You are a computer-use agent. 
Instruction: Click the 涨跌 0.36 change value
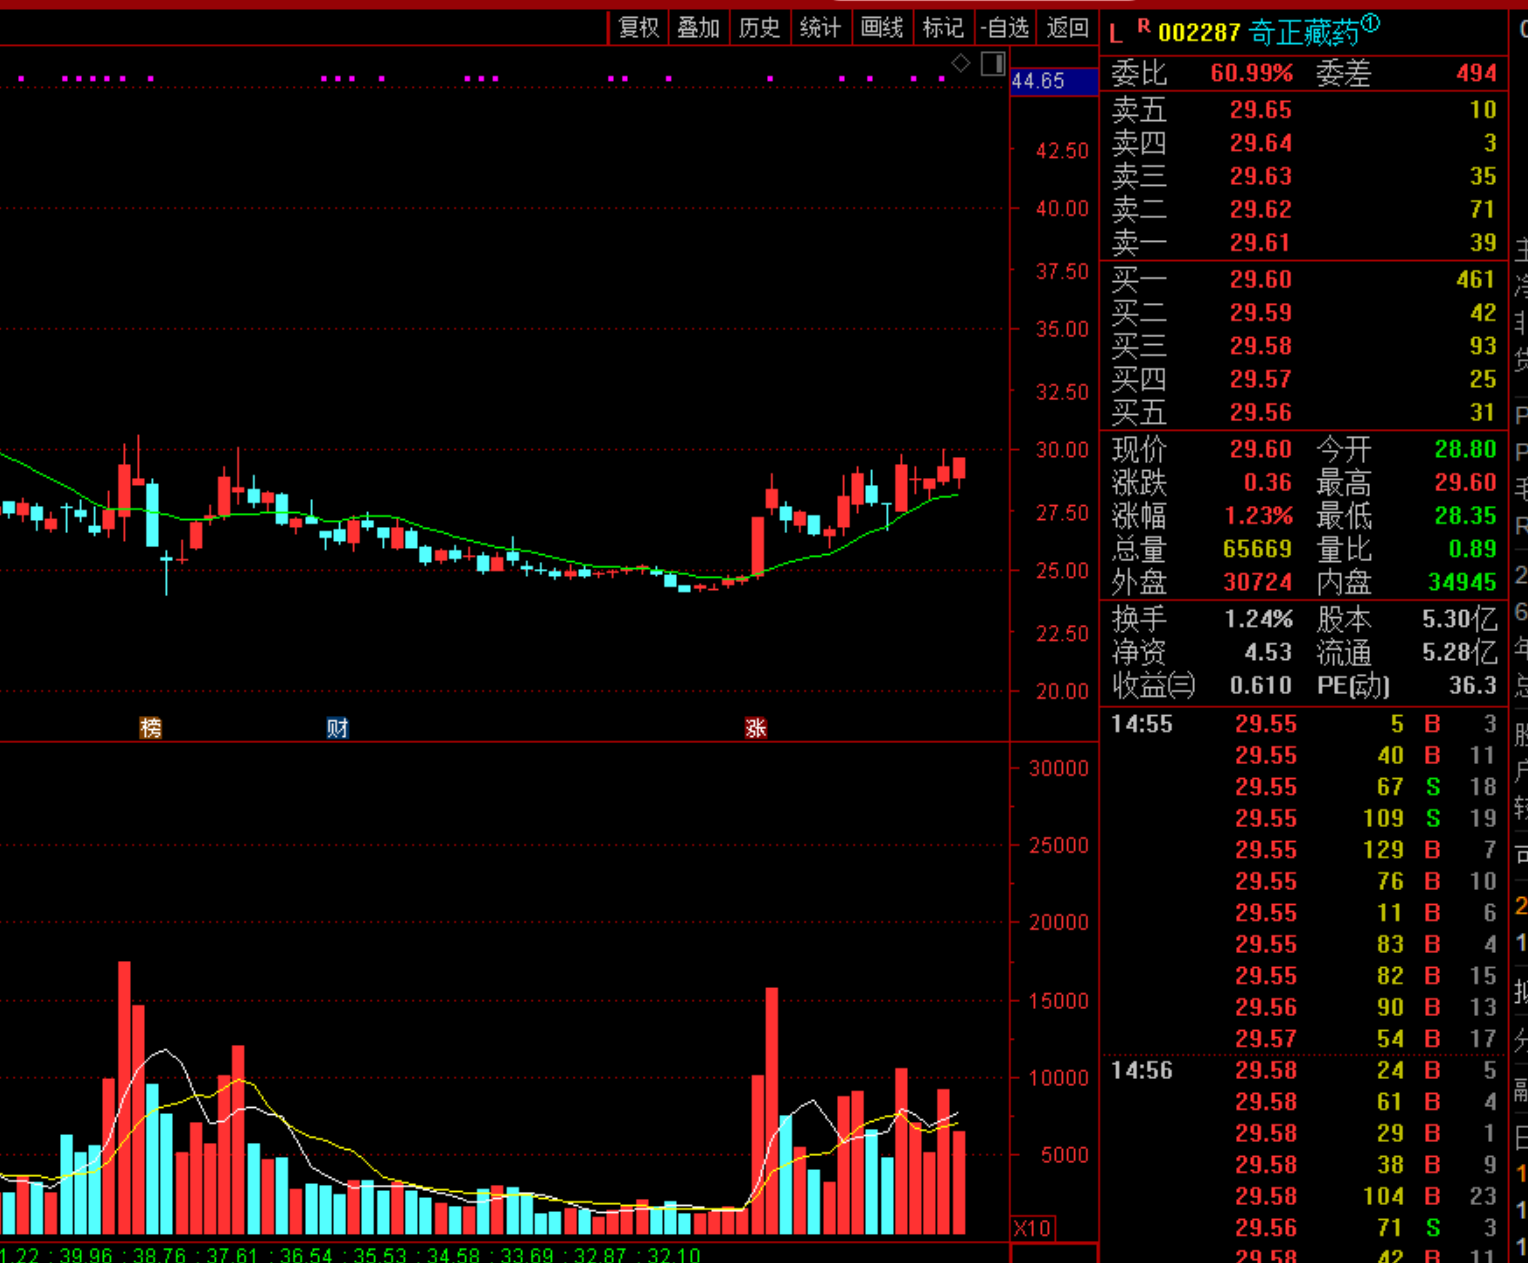coord(1268,482)
